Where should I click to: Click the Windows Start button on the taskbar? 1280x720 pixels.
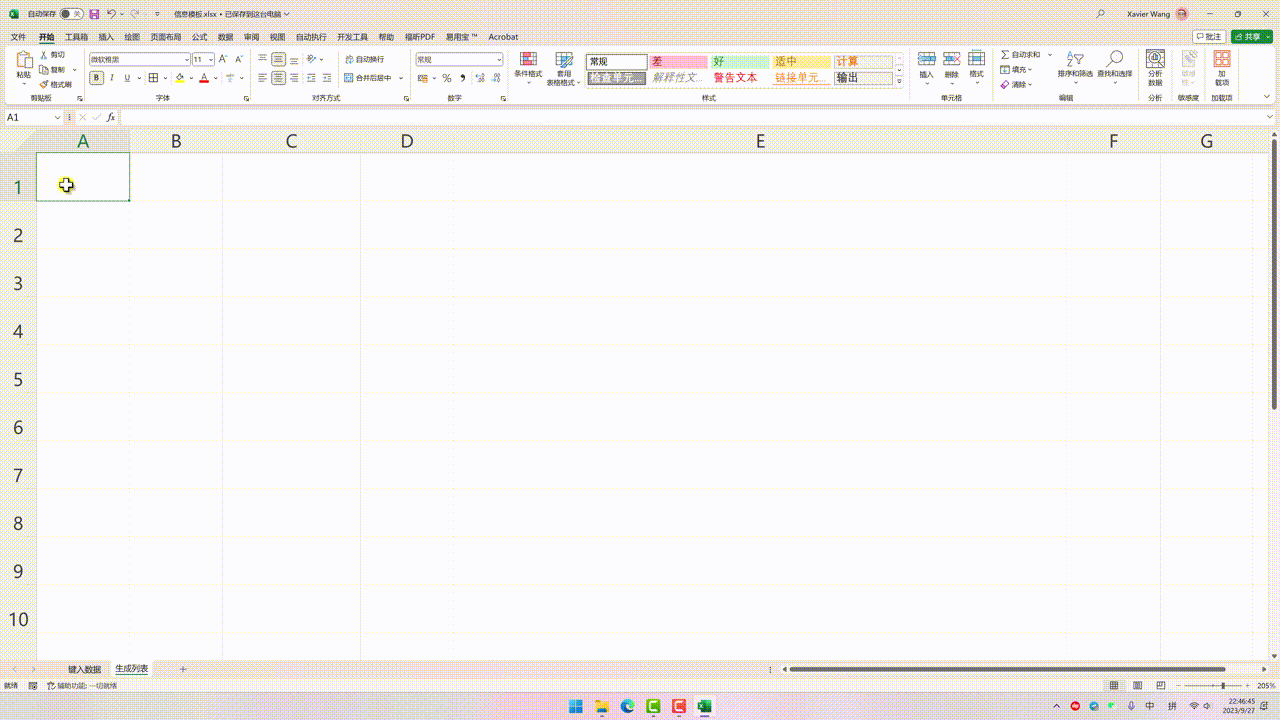(576, 706)
